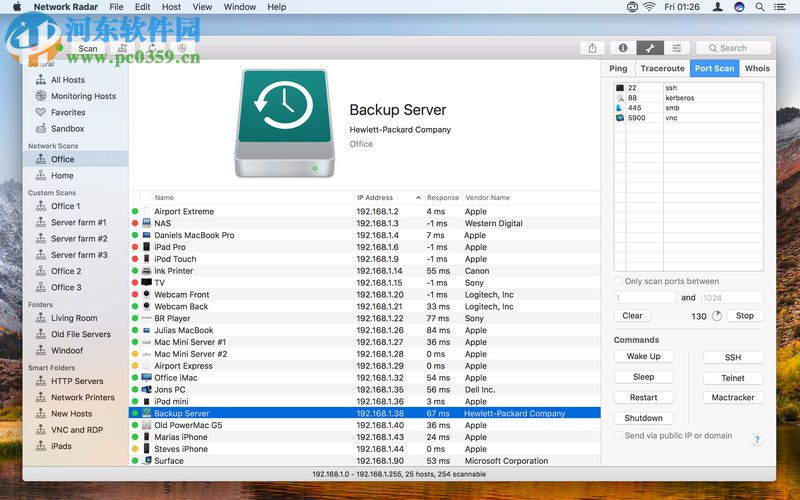Viewport: 800px width, 500px height.
Task: Sort hosts by the Response column header
Action: tap(443, 197)
